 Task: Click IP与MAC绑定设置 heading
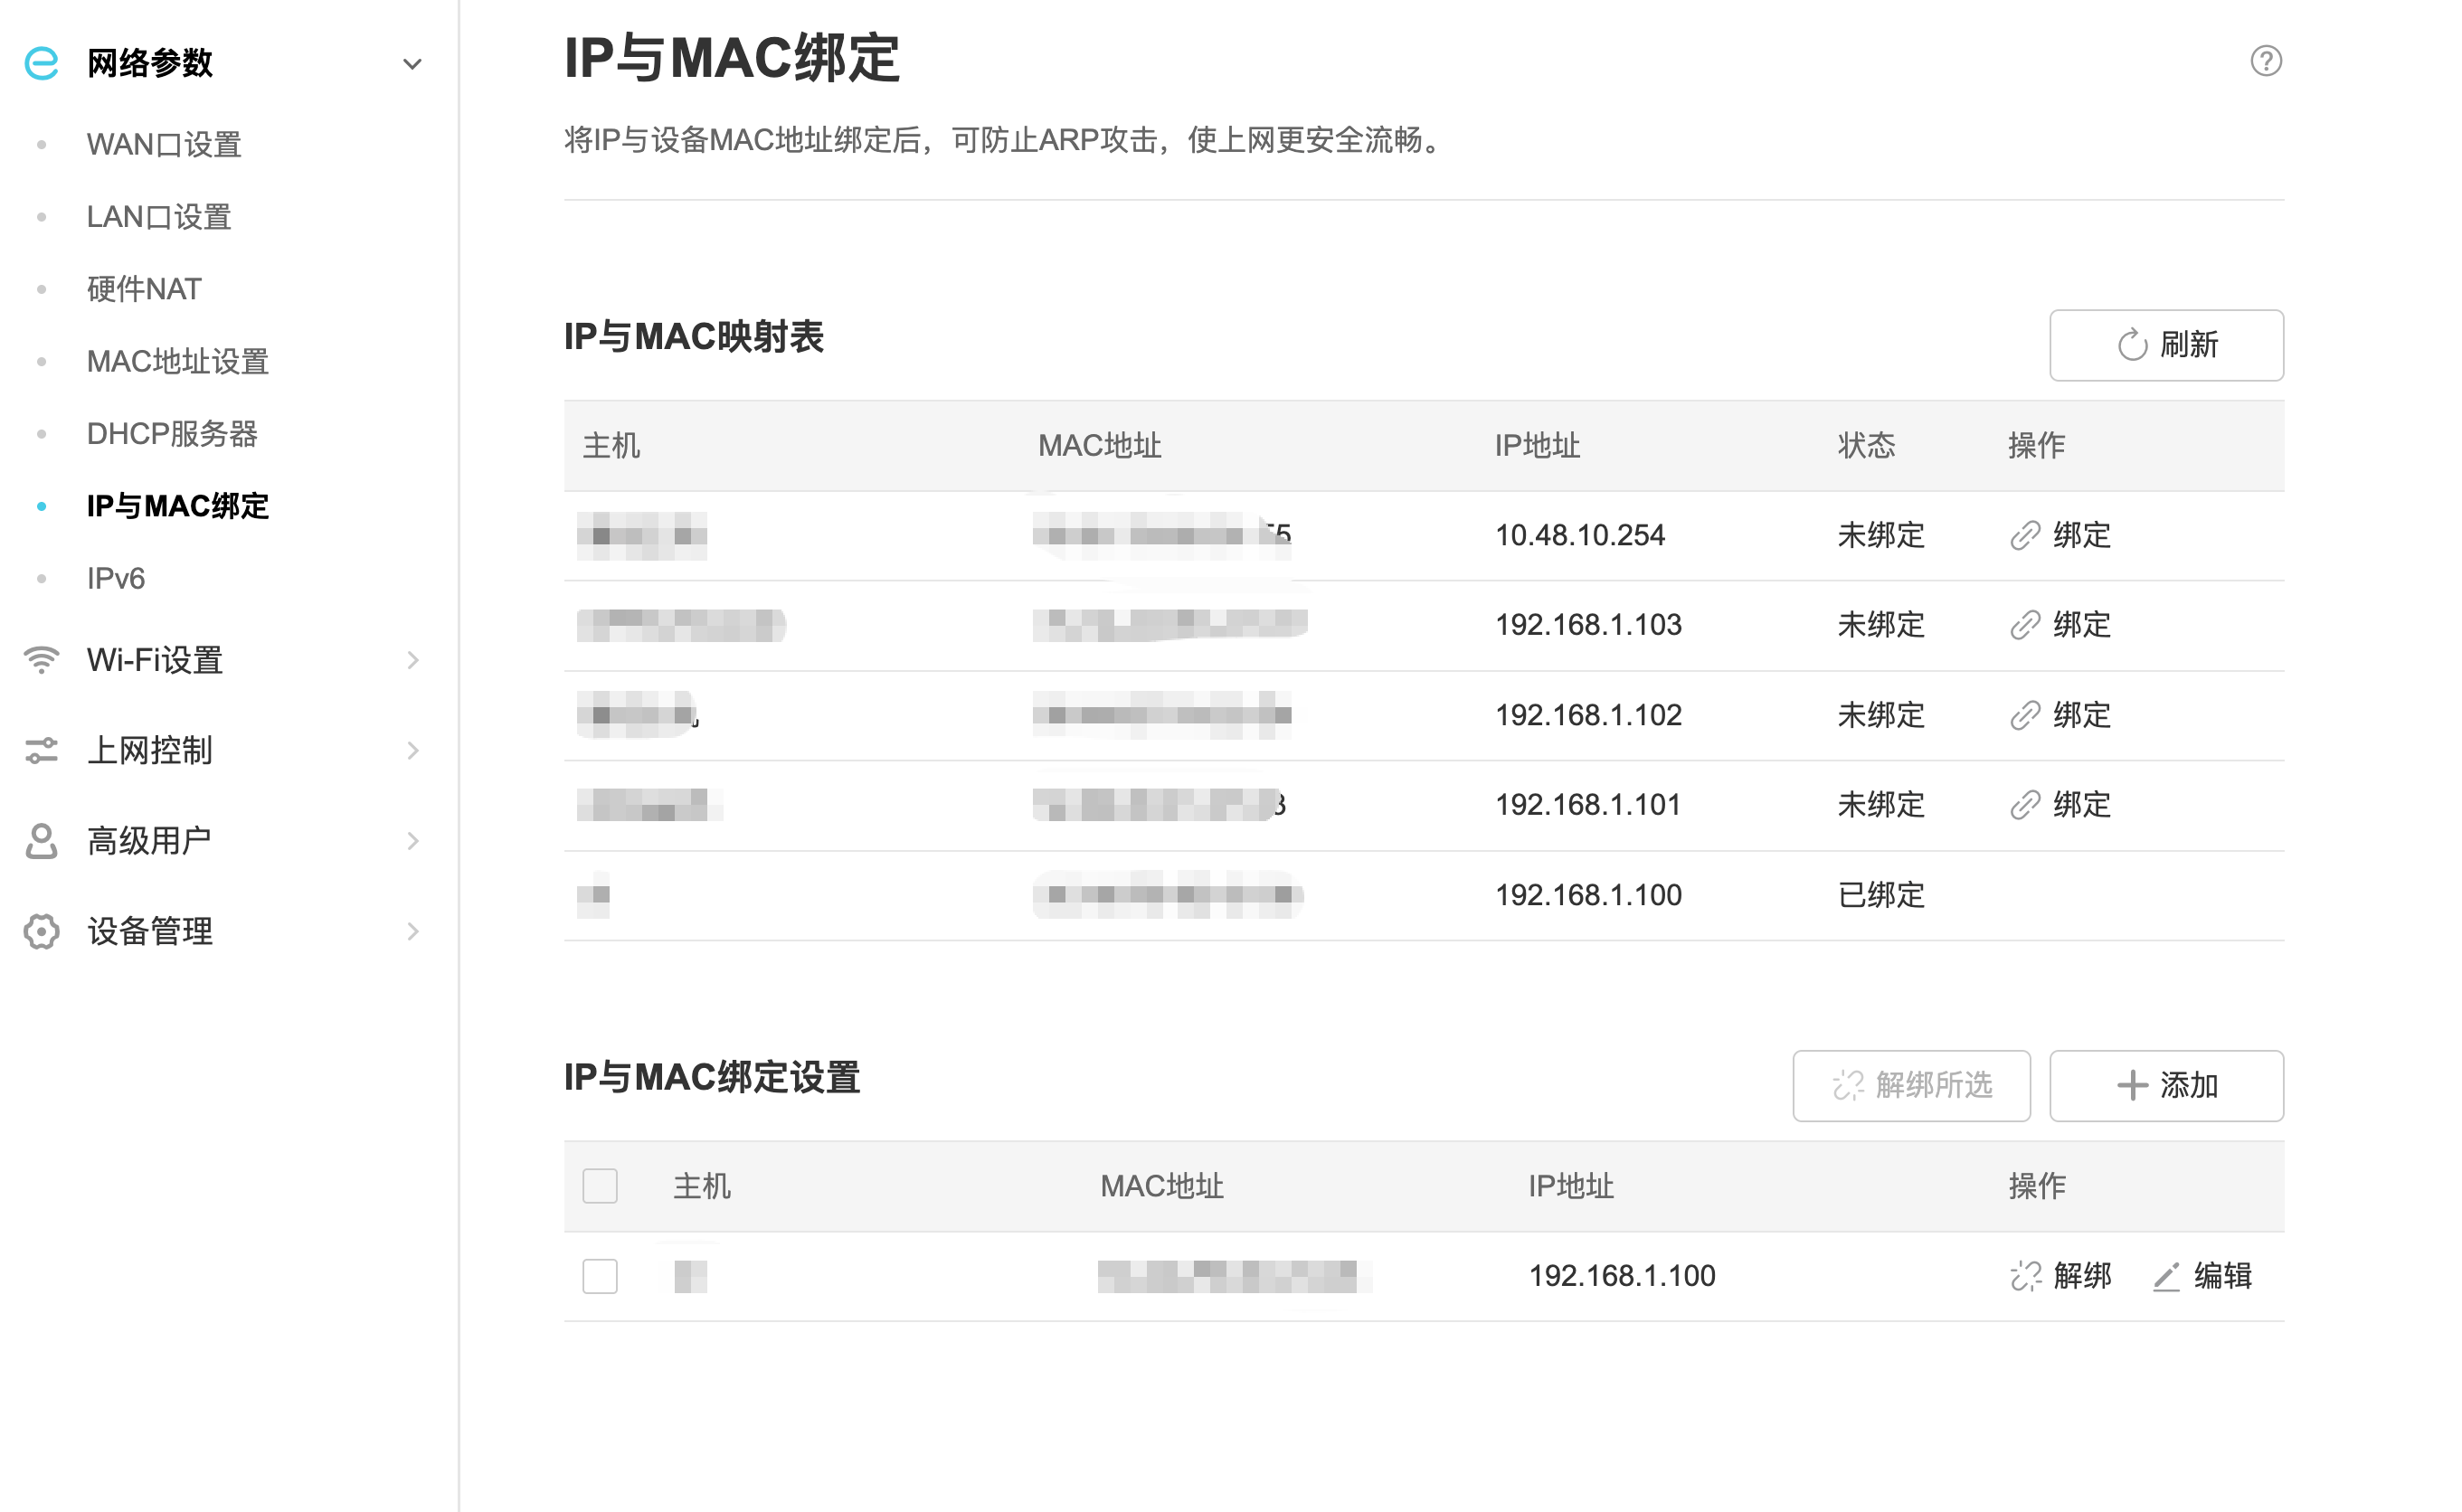[712, 1078]
